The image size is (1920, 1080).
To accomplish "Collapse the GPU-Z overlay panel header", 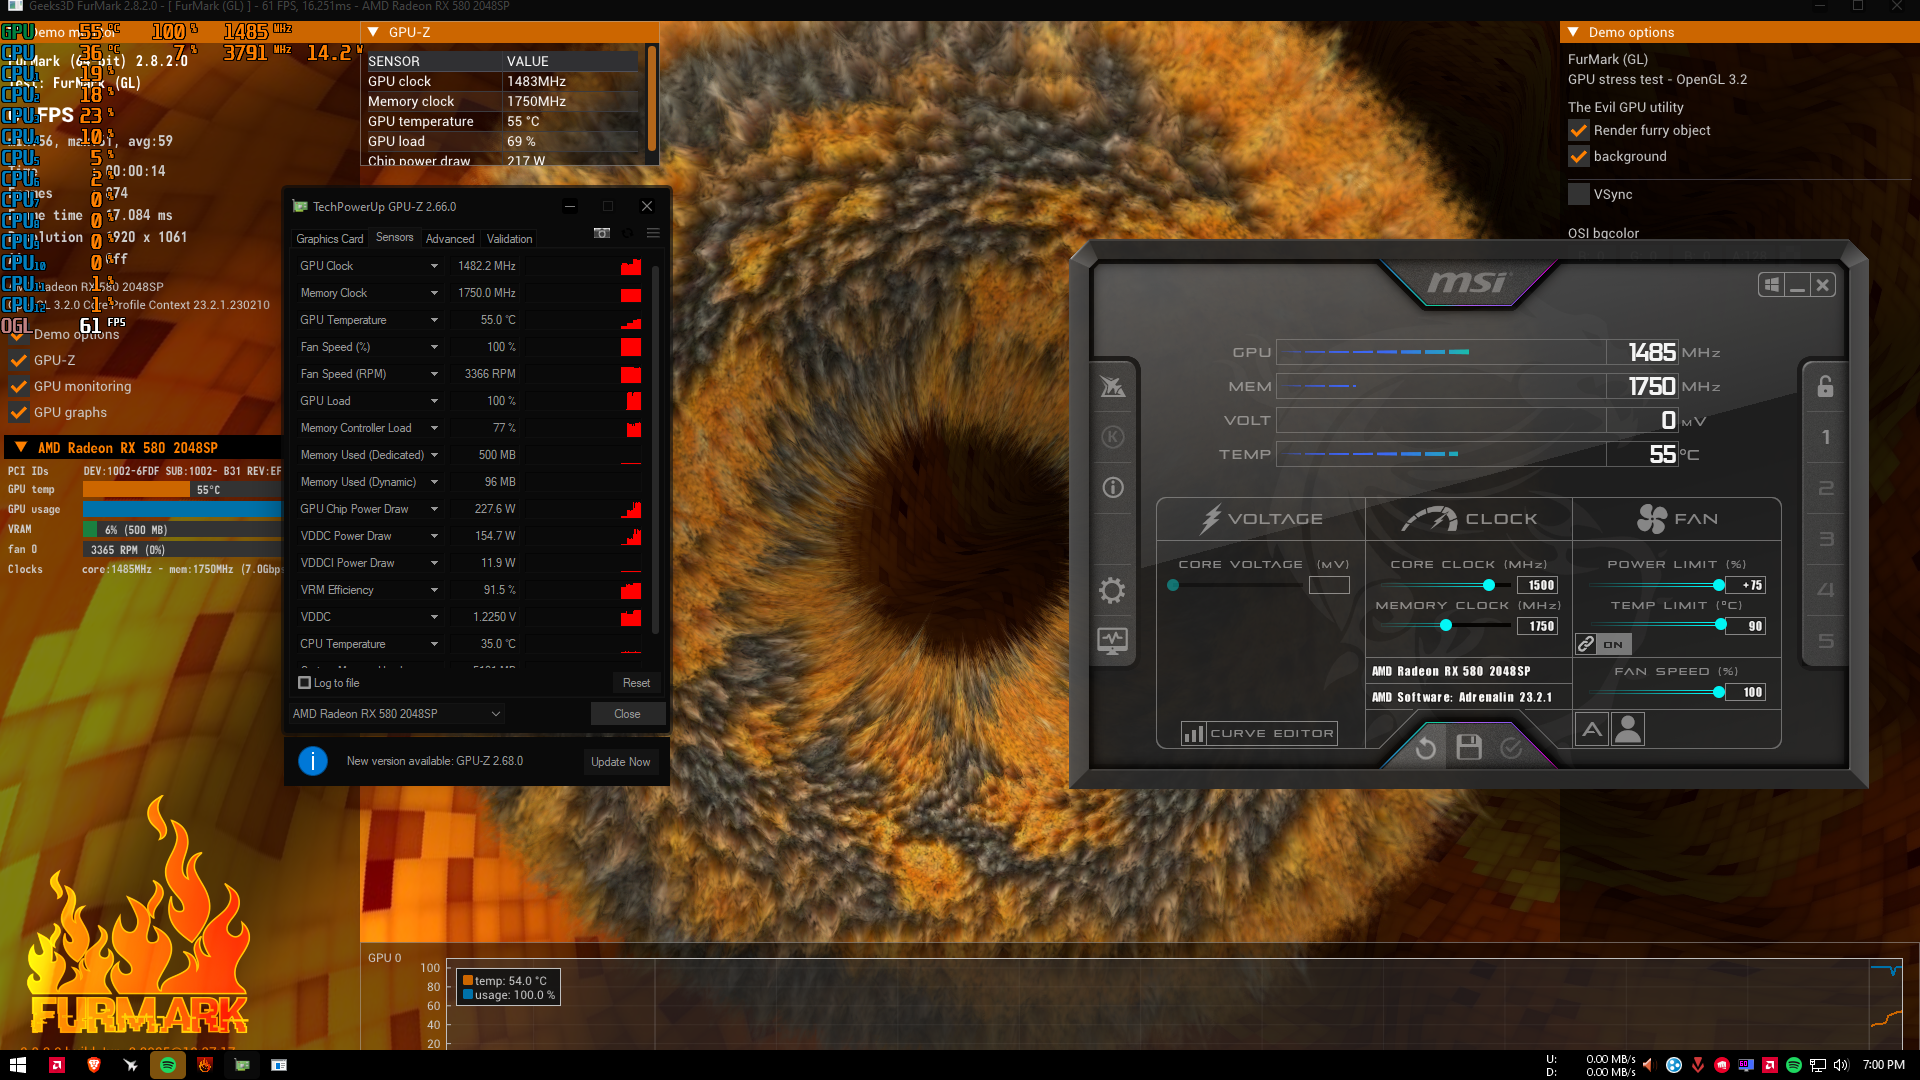I will [x=374, y=32].
